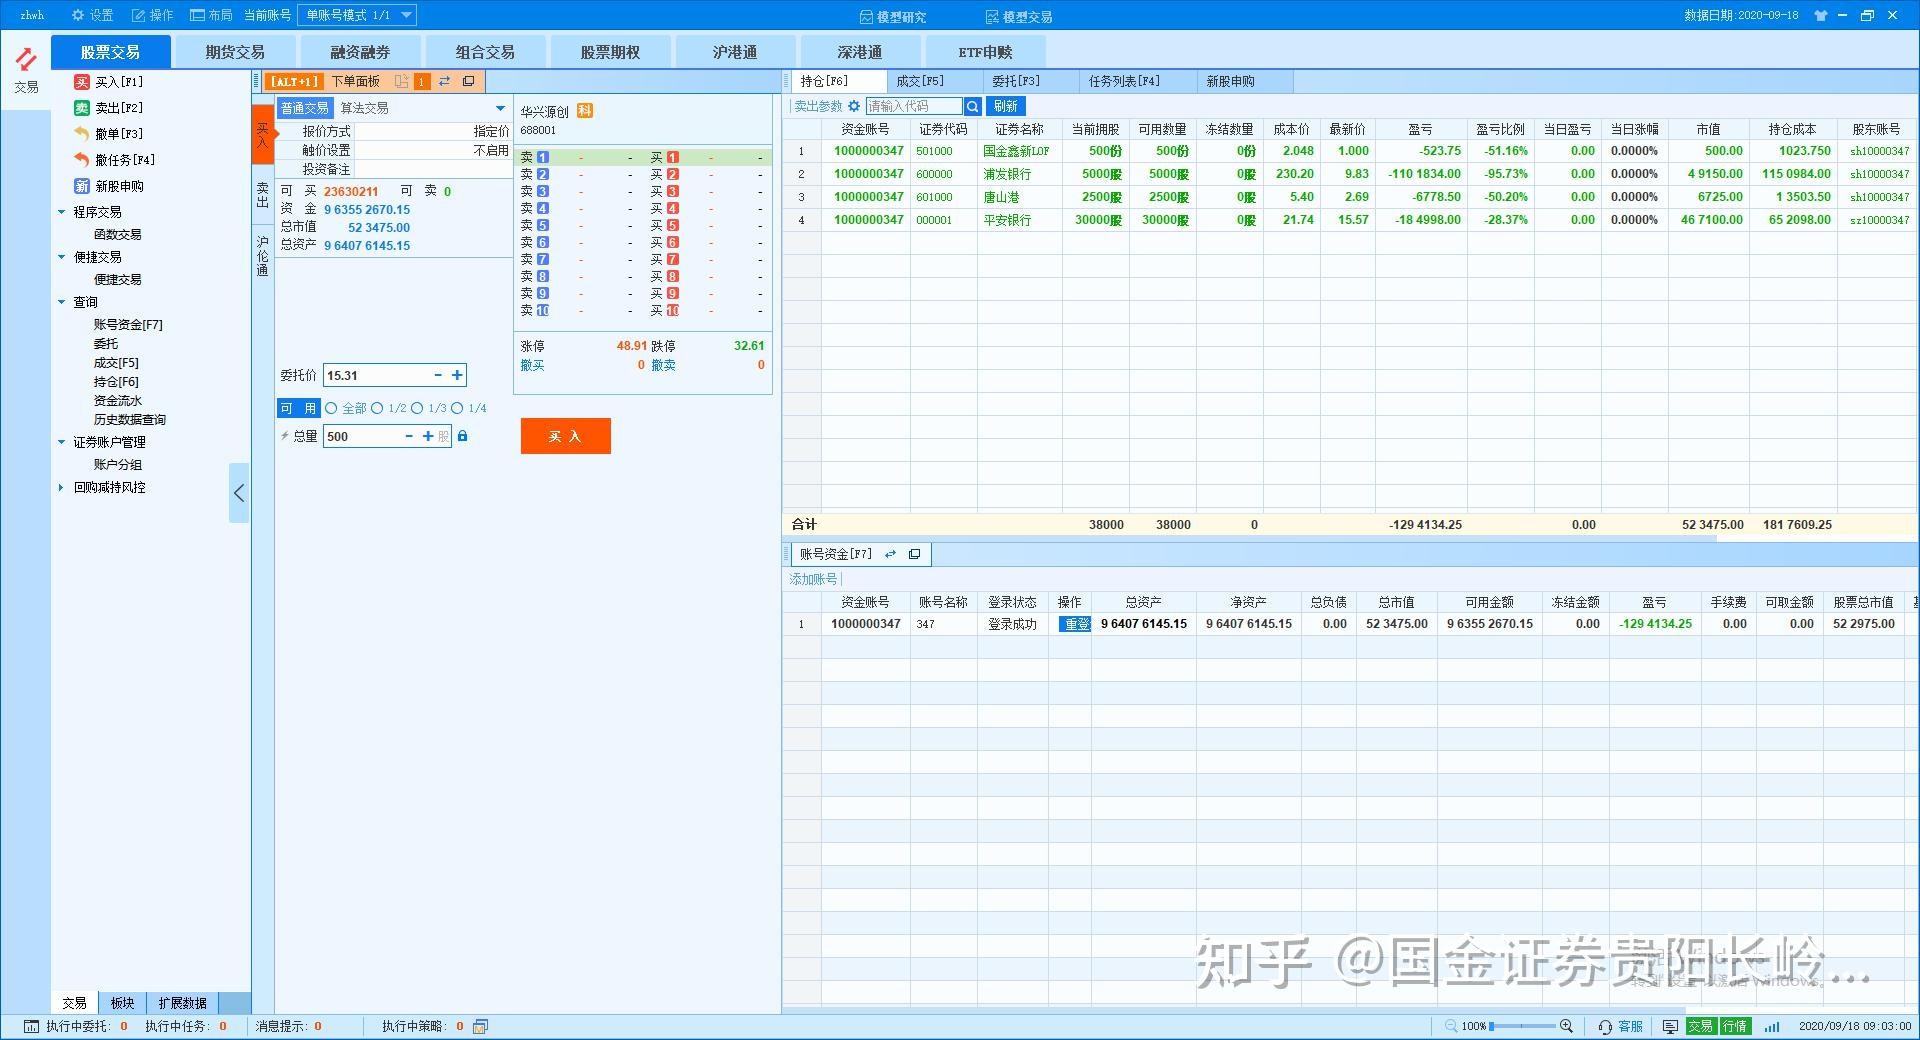
Task: Collapse the 查询 section in the sidebar
Action: pyautogui.click(x=62, y=301)
